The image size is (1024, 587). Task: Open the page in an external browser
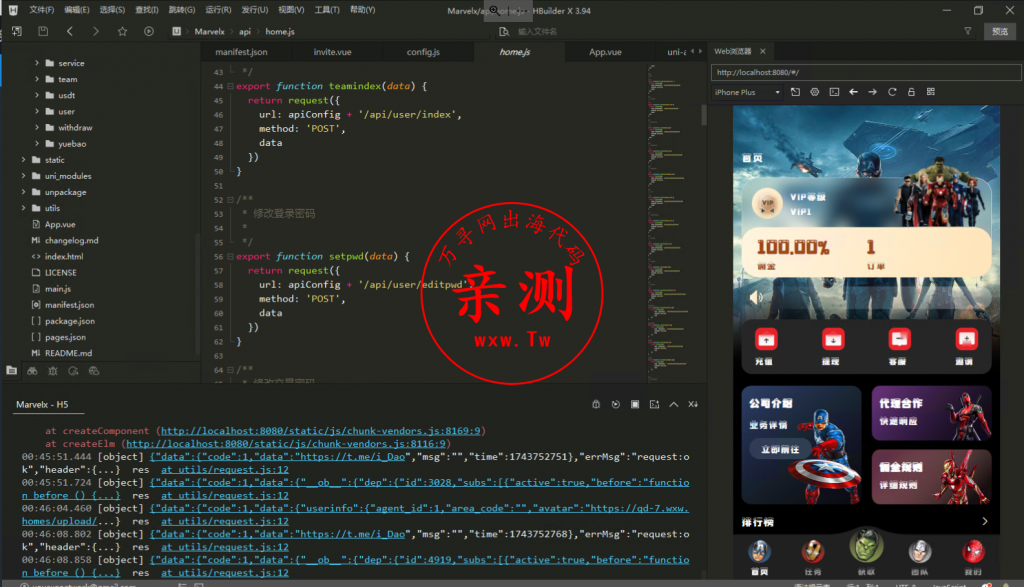(x=796, y=91)
